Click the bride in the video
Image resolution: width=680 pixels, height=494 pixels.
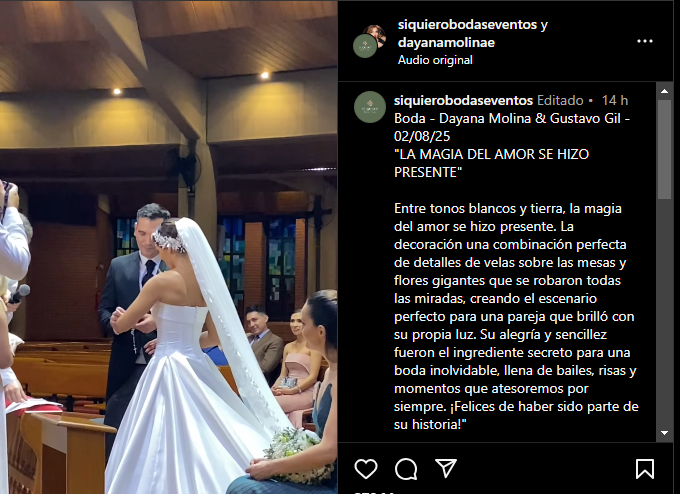tap(191, 356)
